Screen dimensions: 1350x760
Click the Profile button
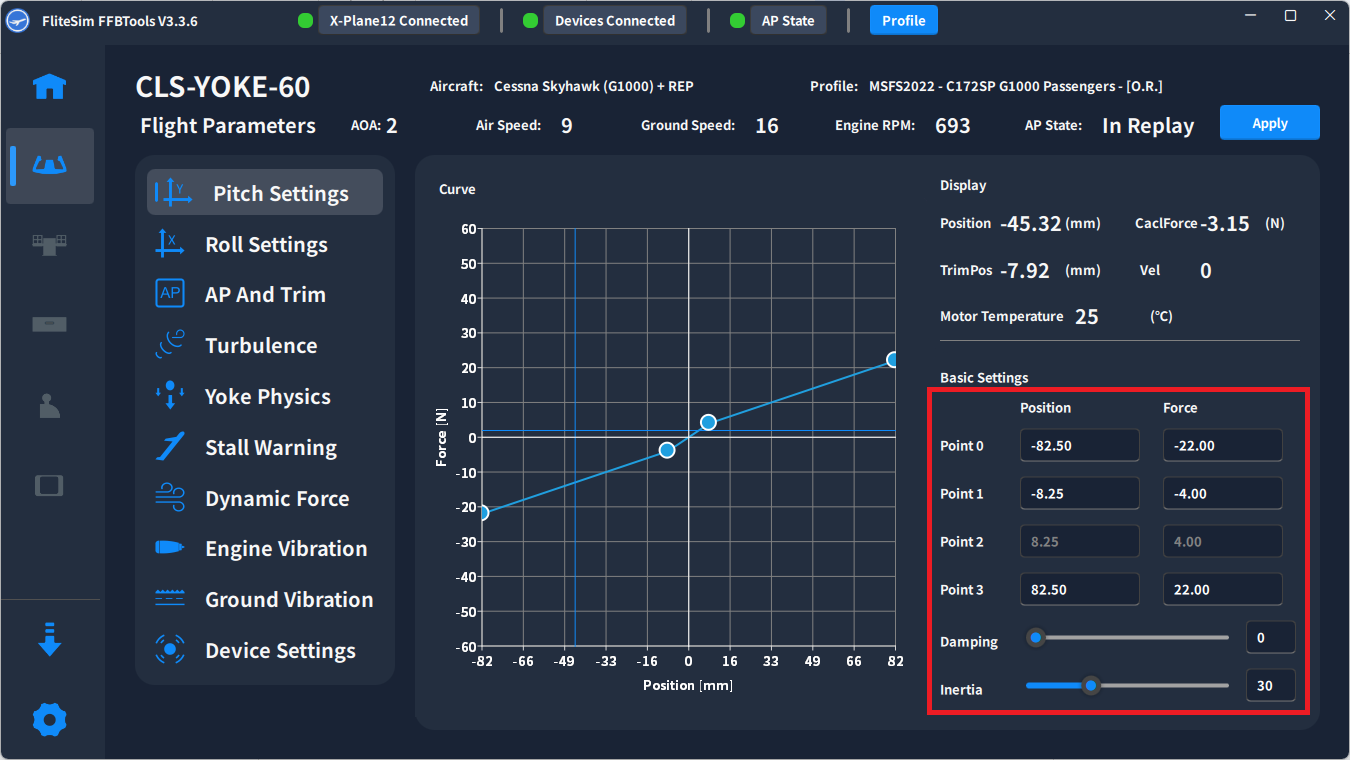point(904,20)
